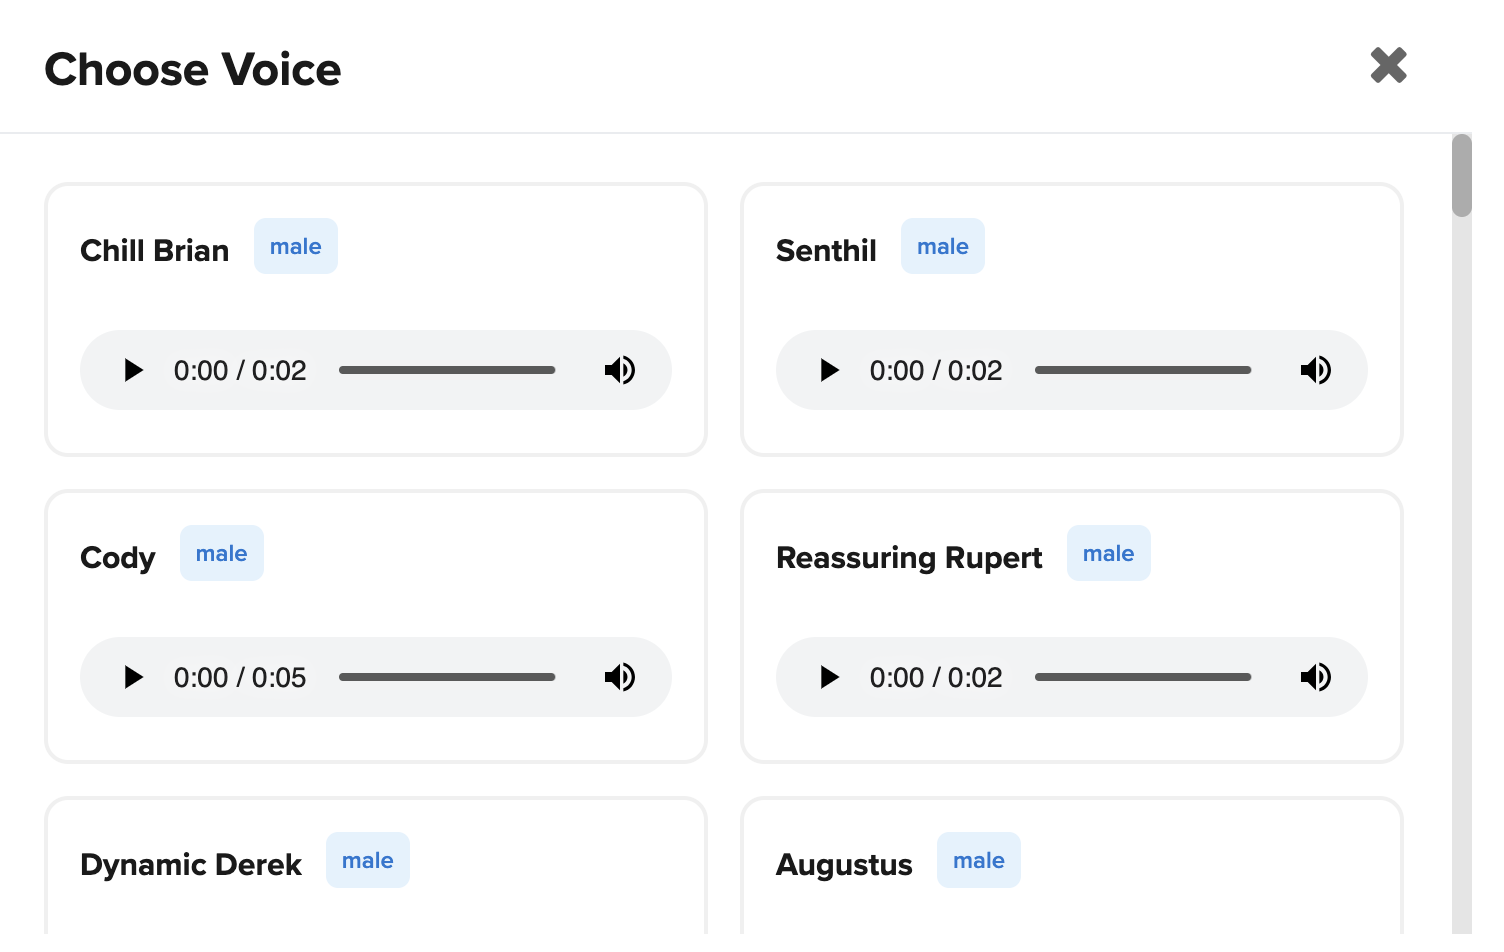Screen dimensions: 1504x952
Task: Click the Cody audio seek bar
Action: point(447,678)
